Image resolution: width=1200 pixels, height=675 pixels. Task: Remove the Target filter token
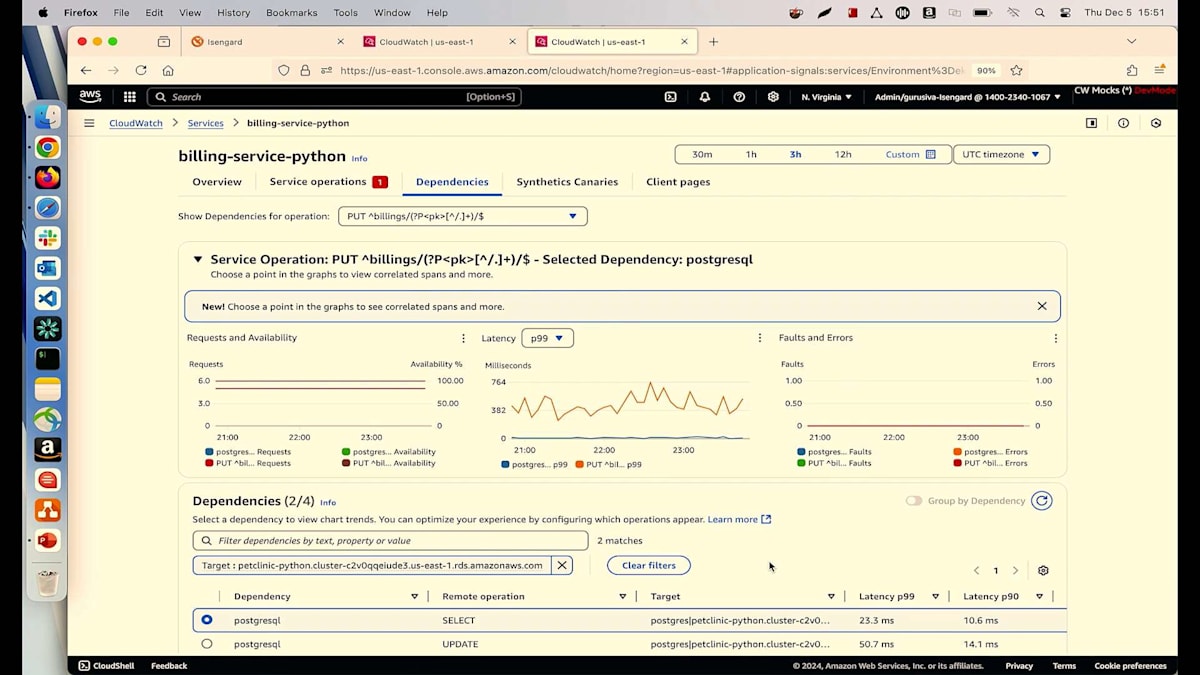coord(562,565)
